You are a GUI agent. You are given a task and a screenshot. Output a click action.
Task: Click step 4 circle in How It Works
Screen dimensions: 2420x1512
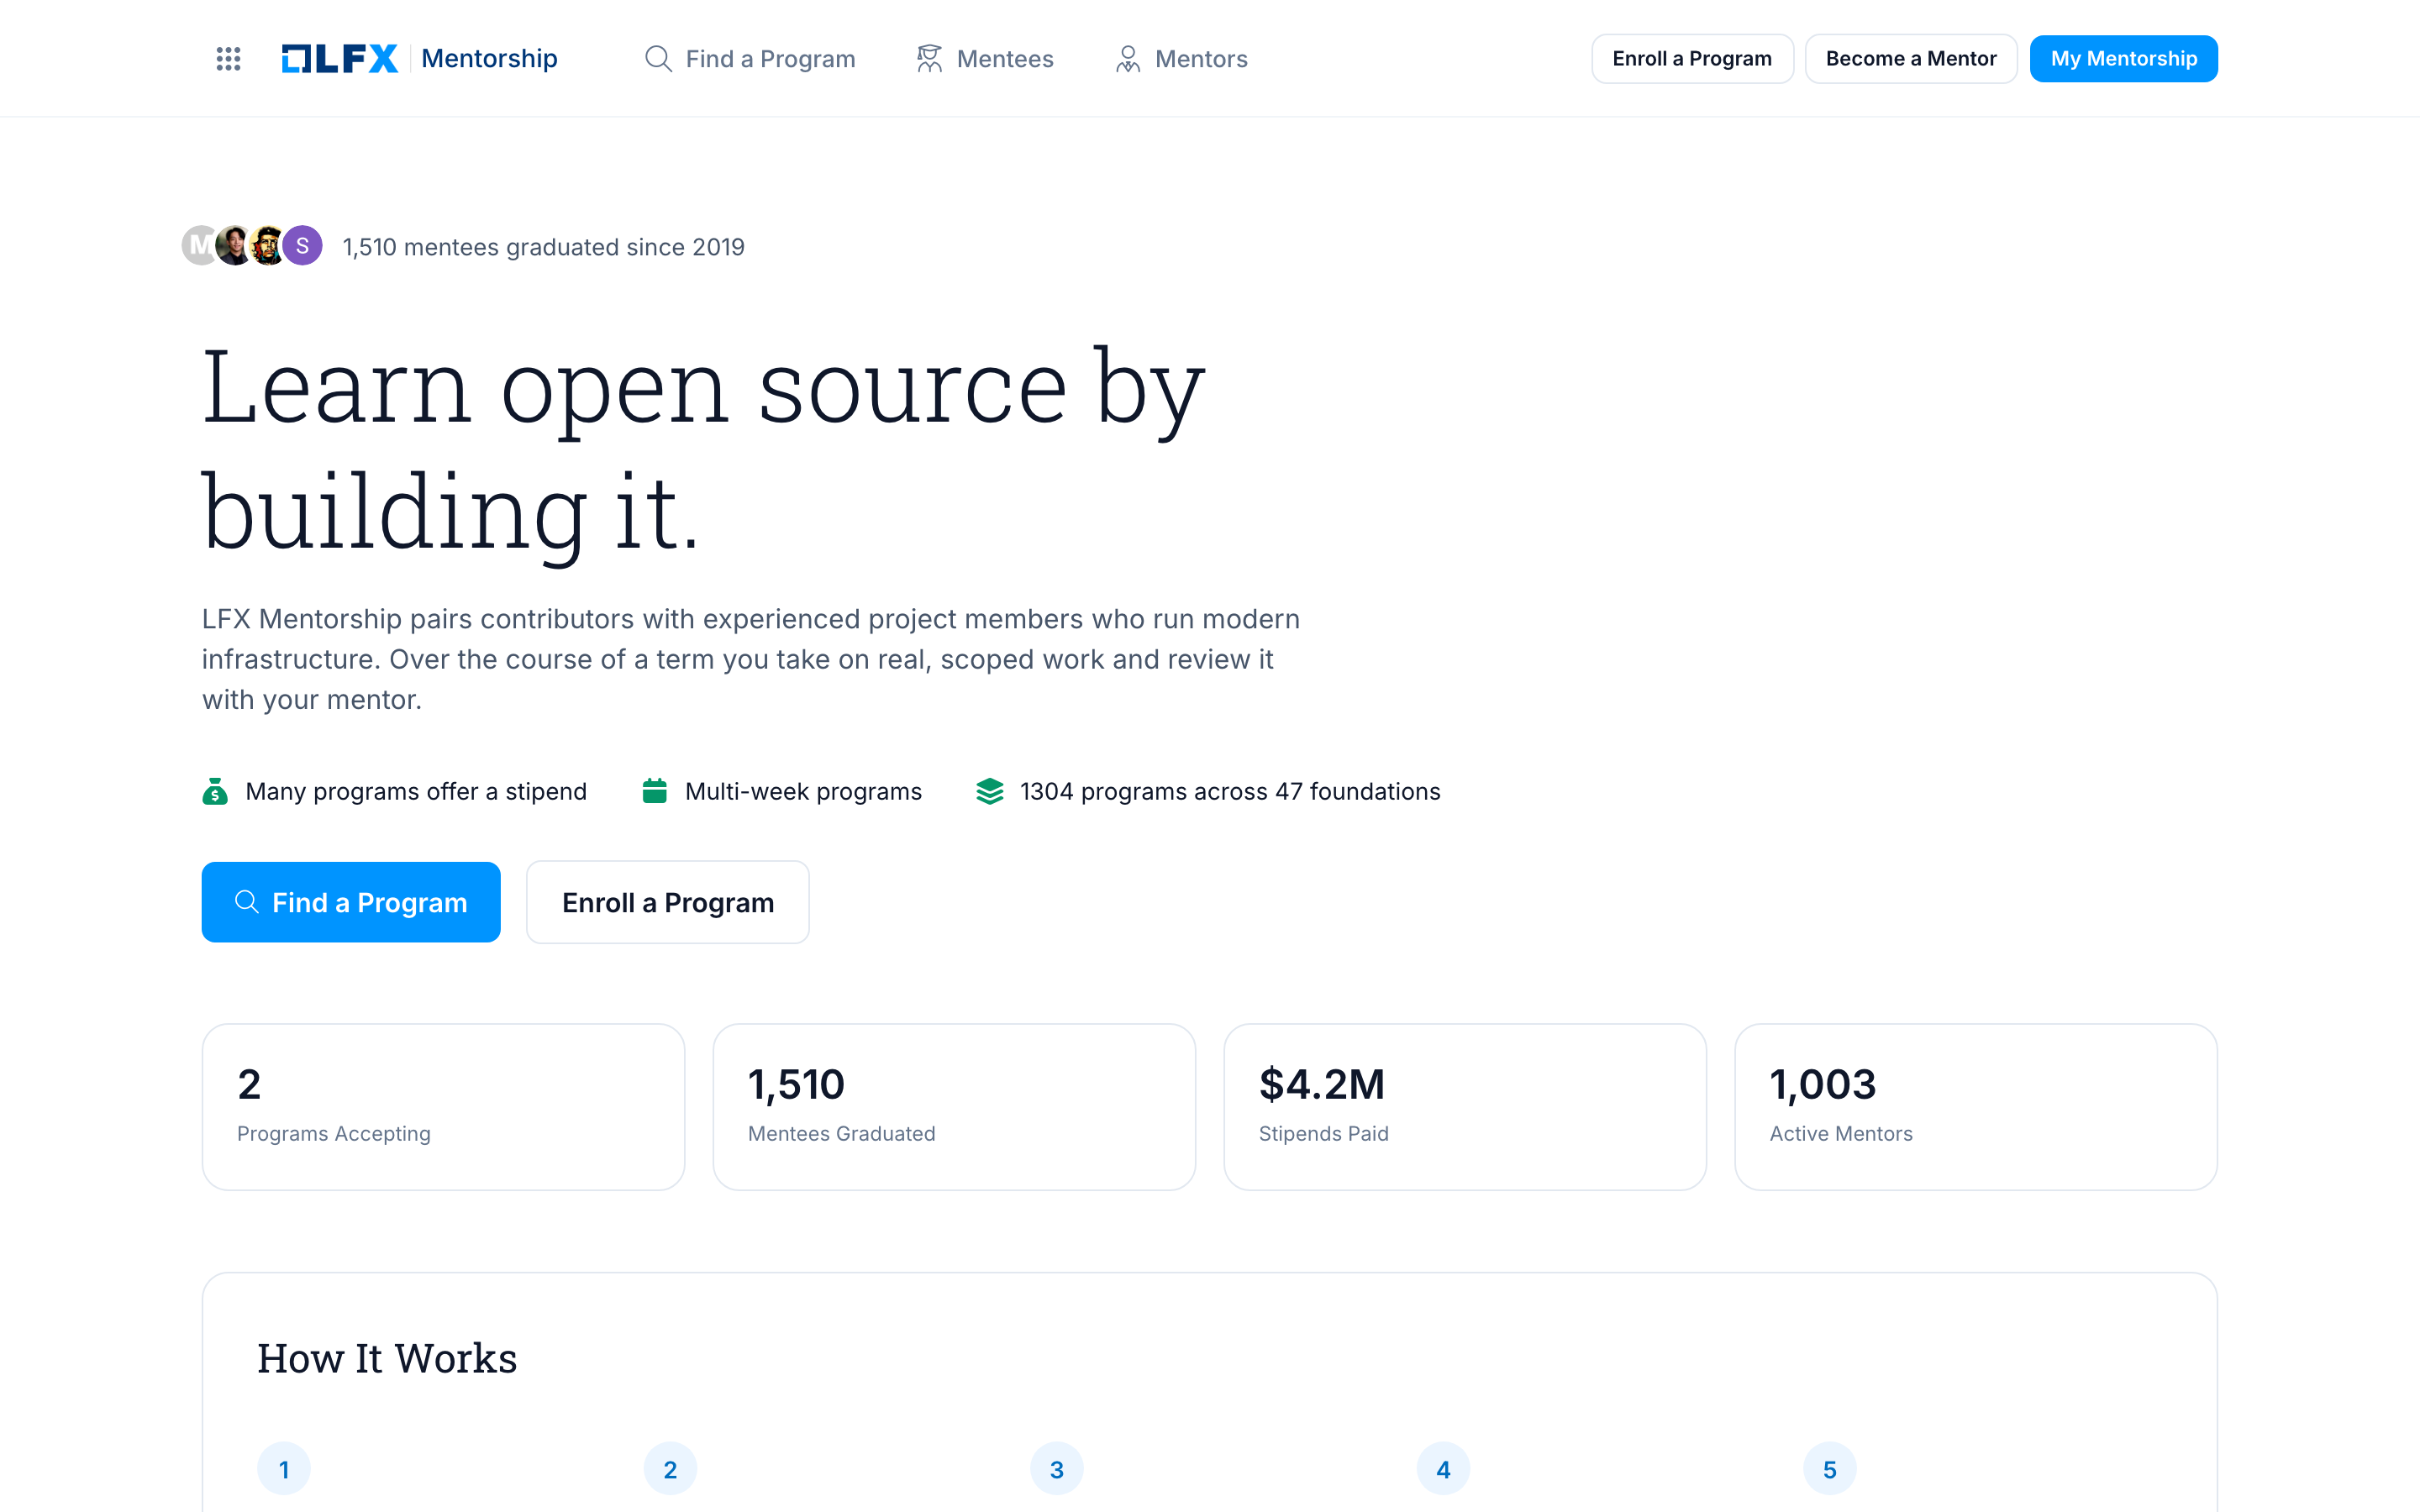point(1443,1469)
